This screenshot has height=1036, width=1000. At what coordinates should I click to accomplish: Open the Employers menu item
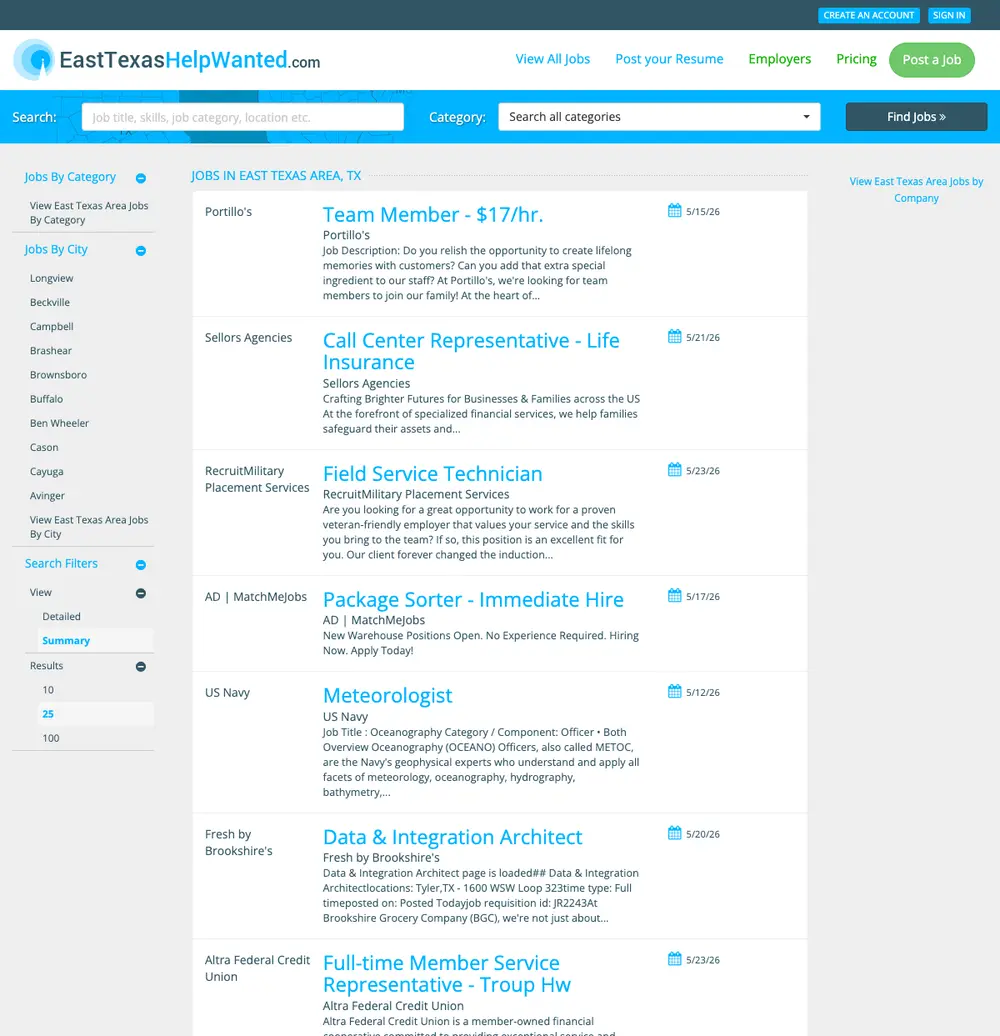tap(779, 59)
